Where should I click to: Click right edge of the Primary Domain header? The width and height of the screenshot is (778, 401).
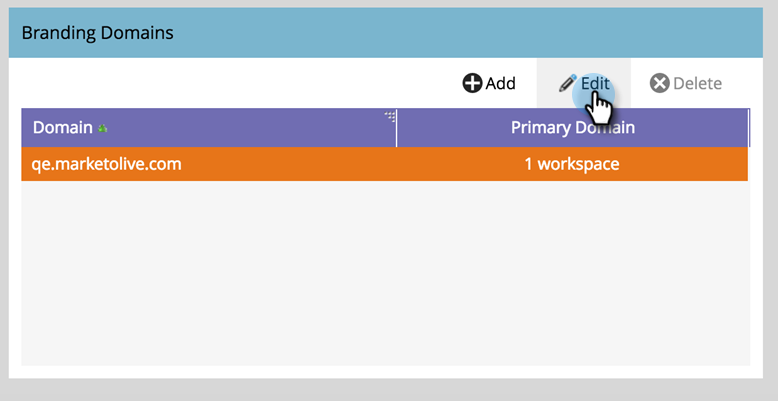pos(748,128)
